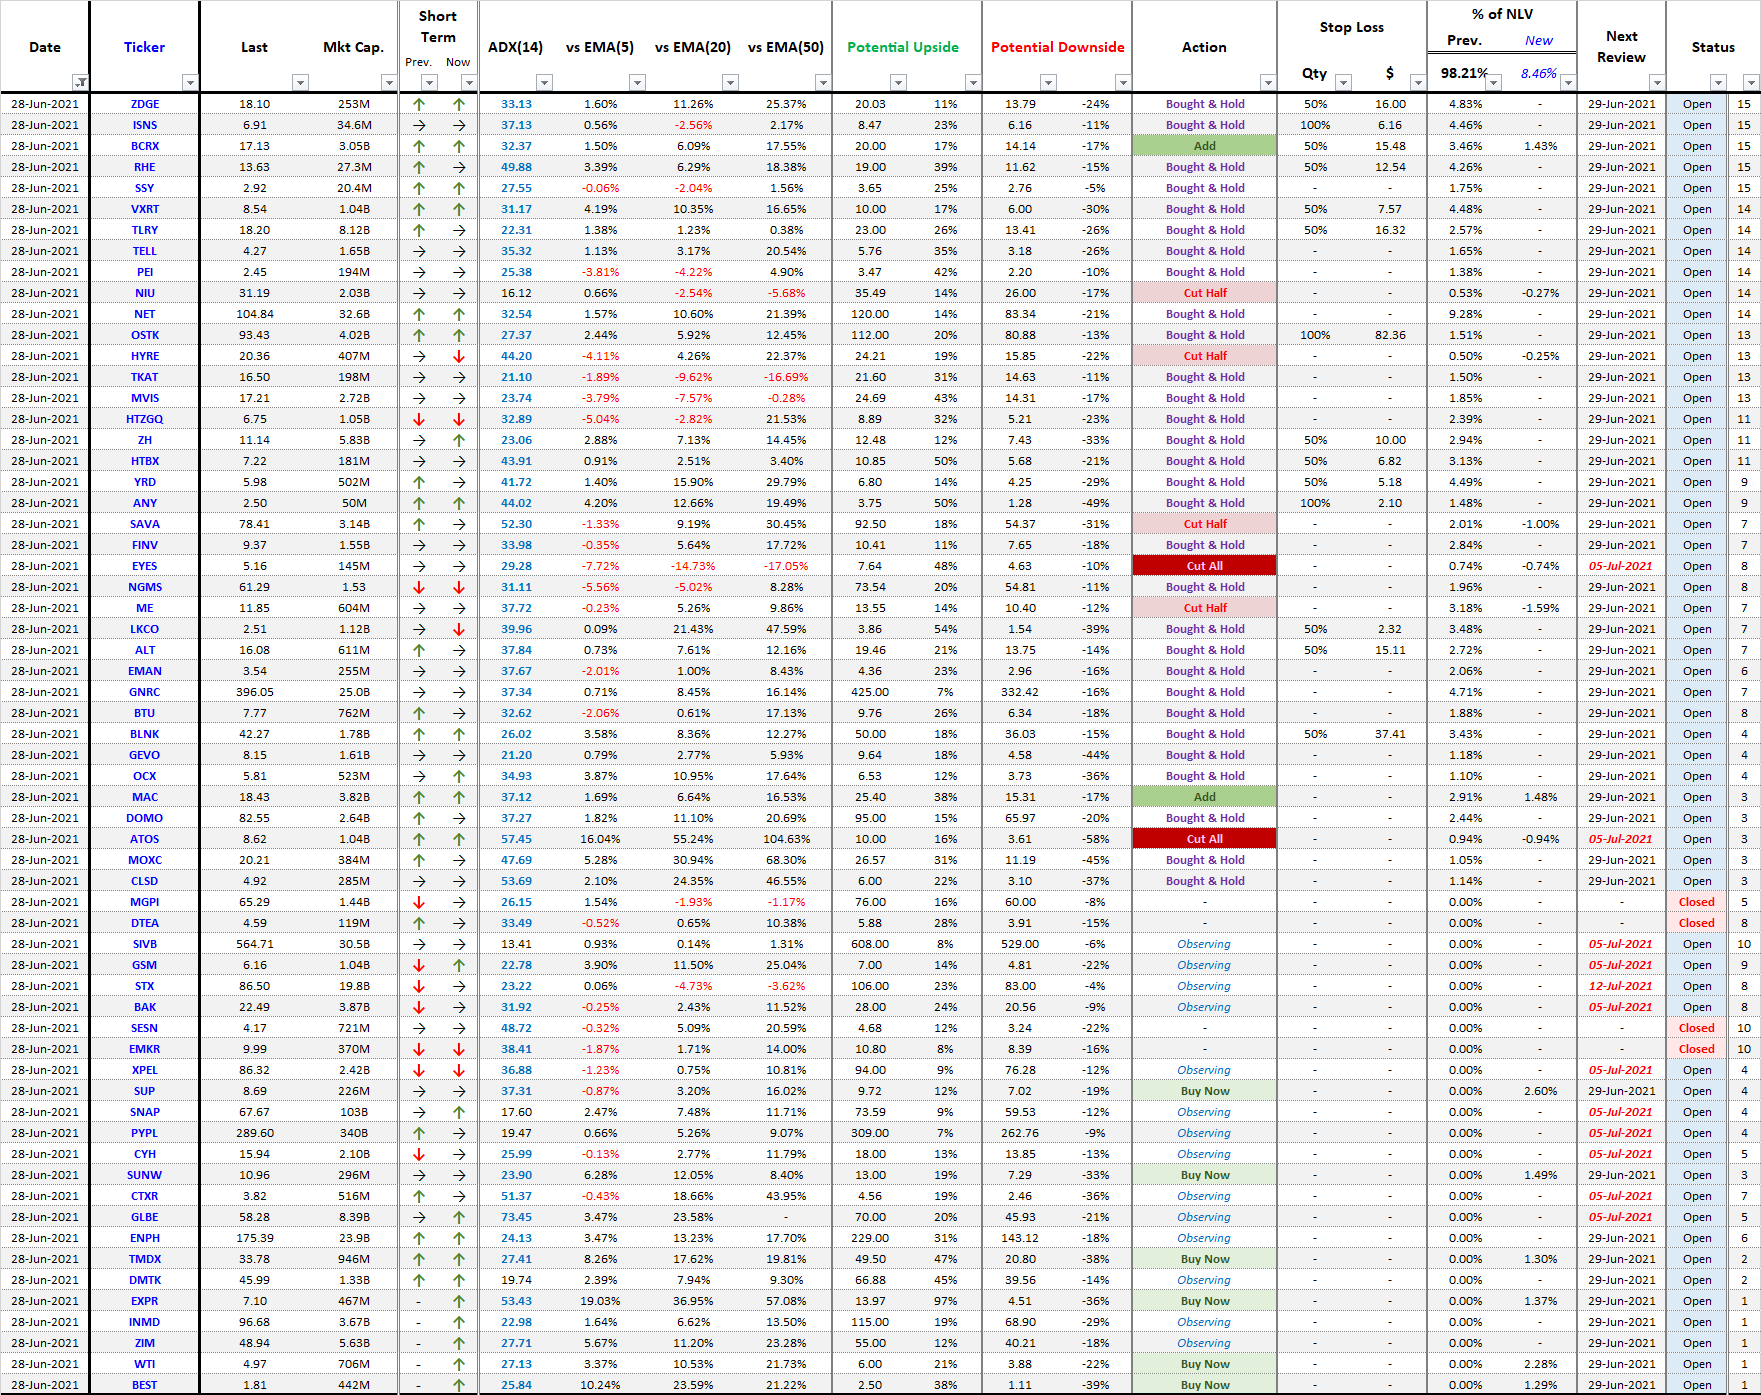The height and width of the screenshot is (1395, 1761).
Task: Select the Observing action cell for SIVB
Action: (x=1205, y=944)
